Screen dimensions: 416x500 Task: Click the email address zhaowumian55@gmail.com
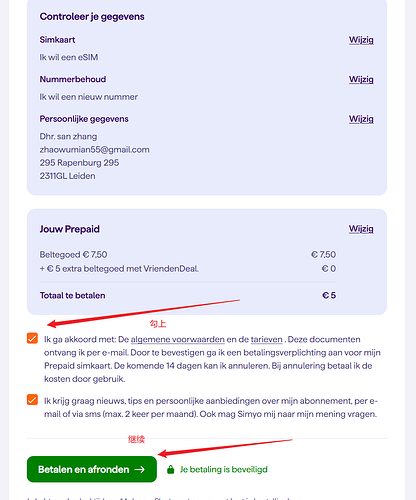94,150
